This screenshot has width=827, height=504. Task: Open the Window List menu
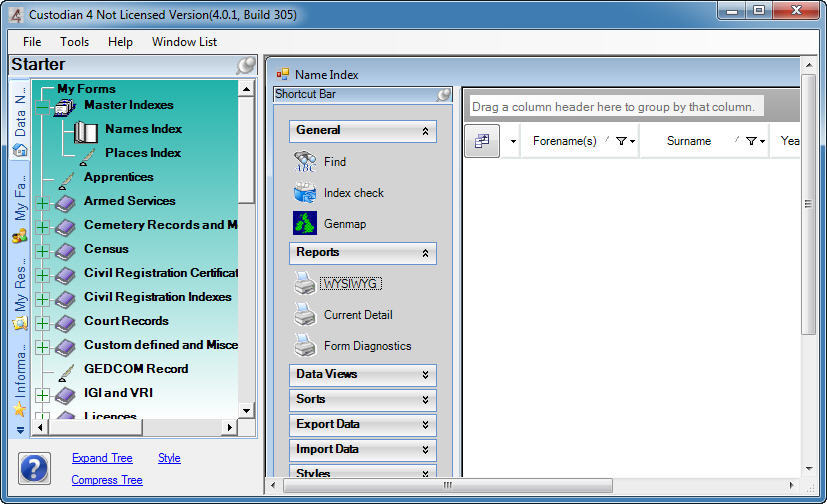[x=184, y=42]
